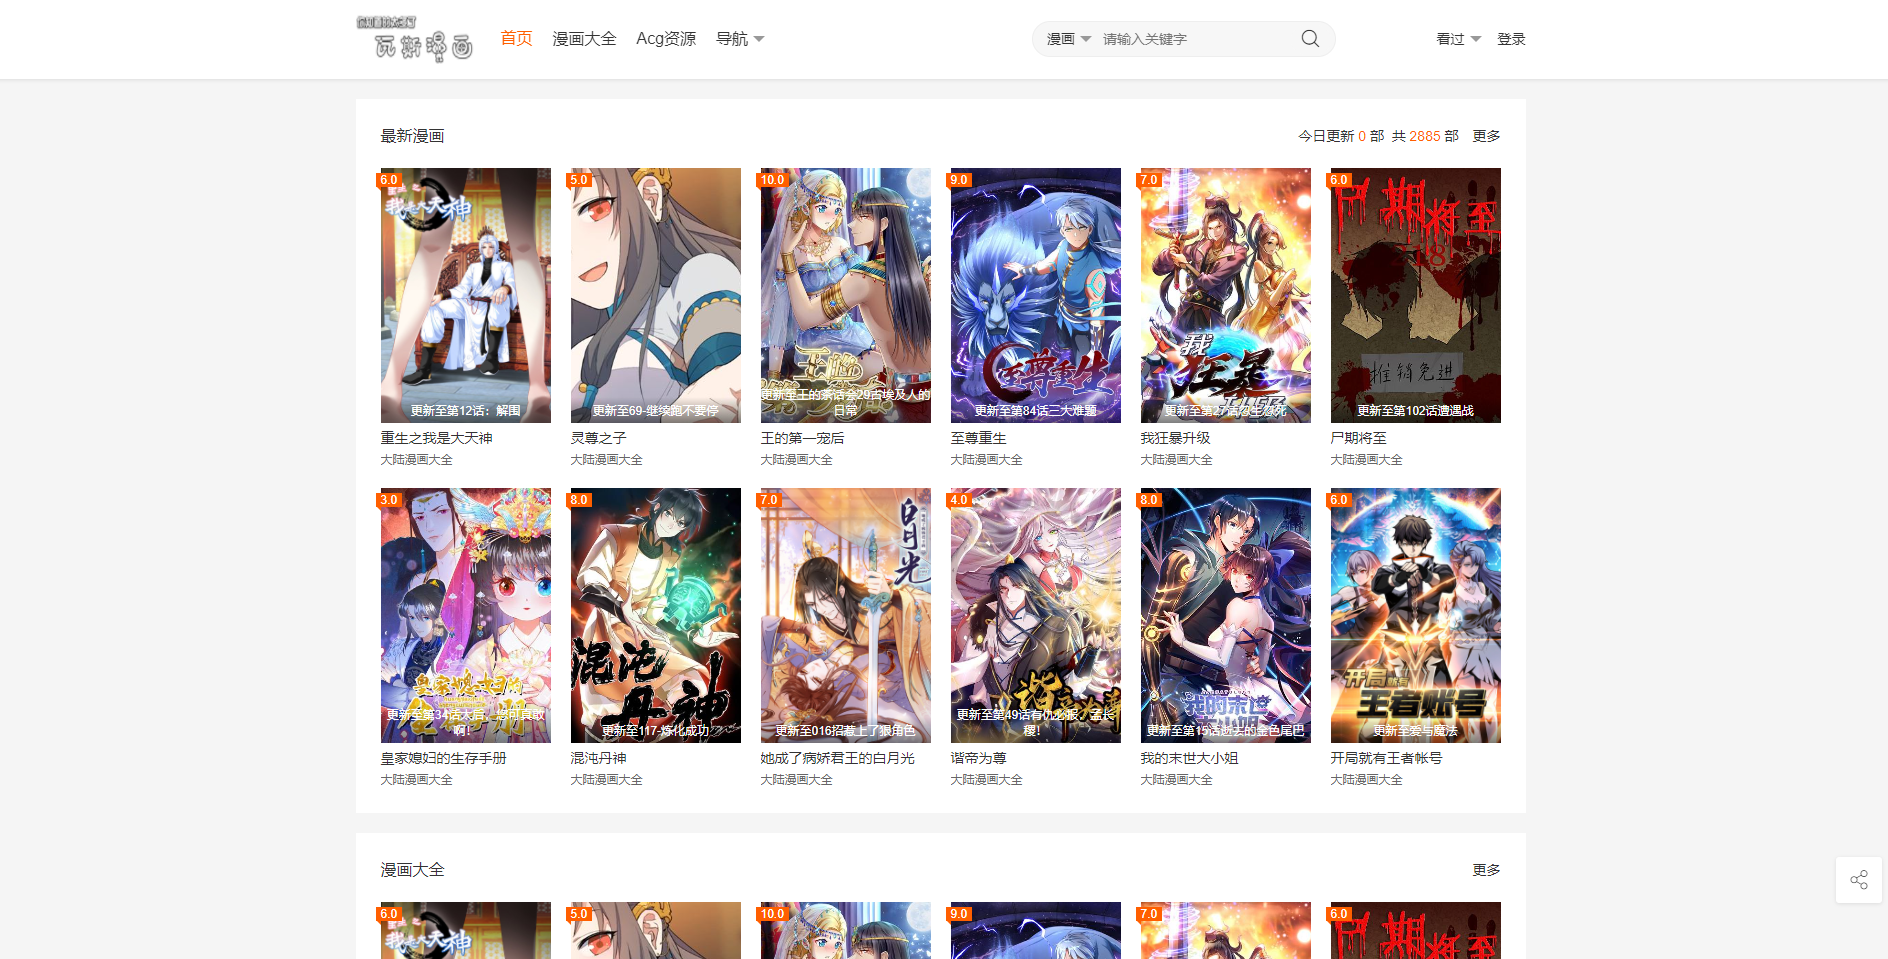Open the 重生之我是大天神 cover thumbnail

point(466,295)
